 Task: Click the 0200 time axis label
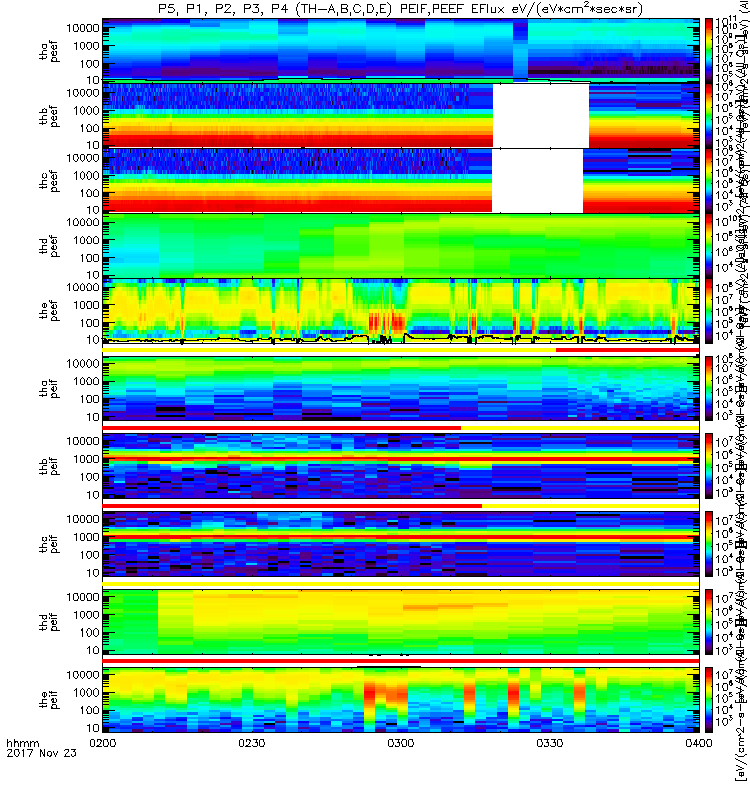103,743
